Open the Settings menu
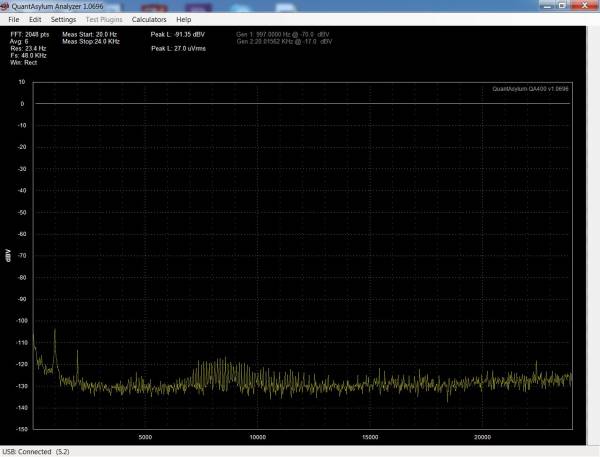 (x=63, y=20)
